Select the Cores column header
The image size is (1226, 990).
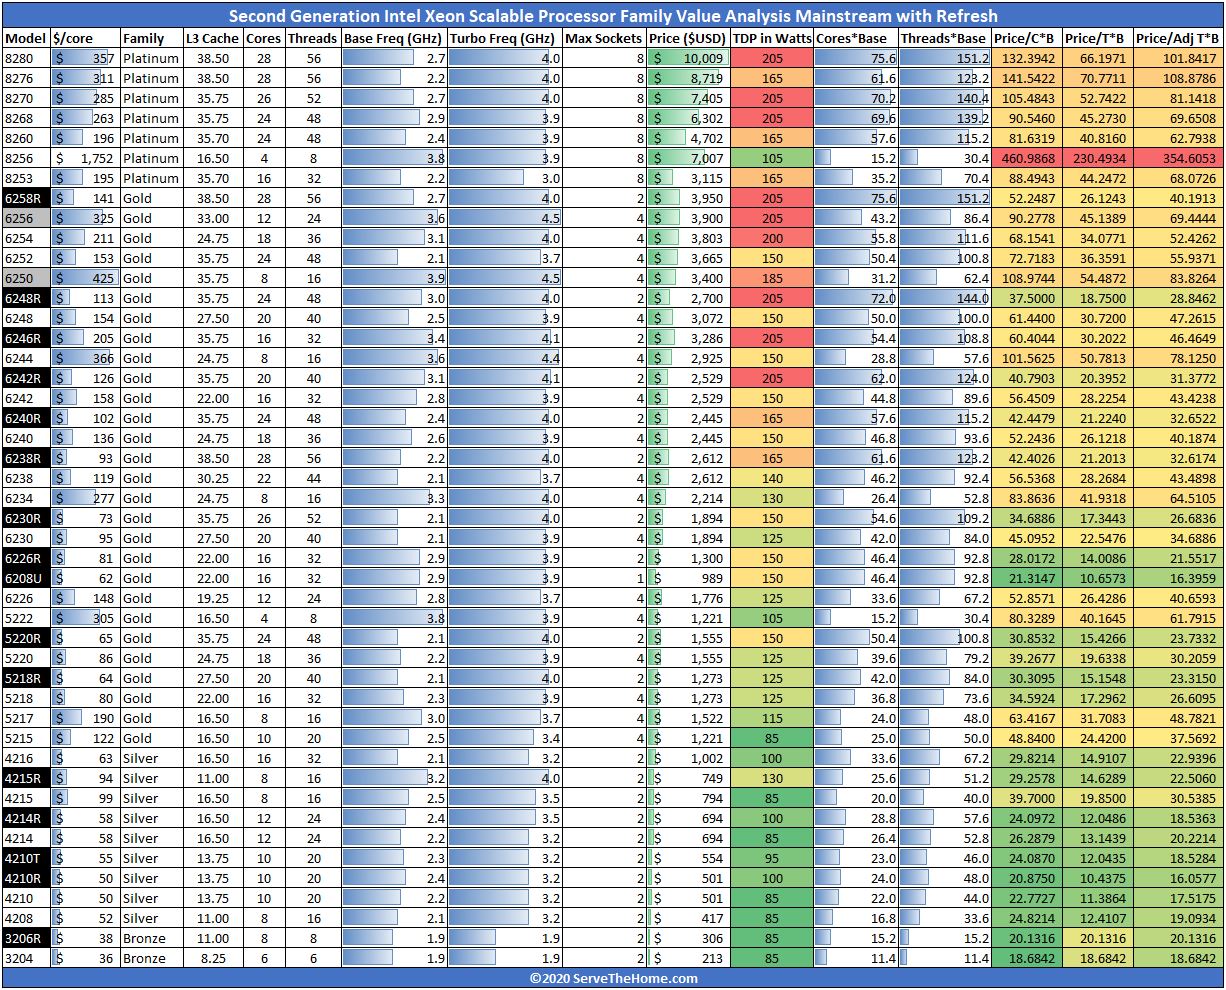pyautogui.click(x=264, y=38)
